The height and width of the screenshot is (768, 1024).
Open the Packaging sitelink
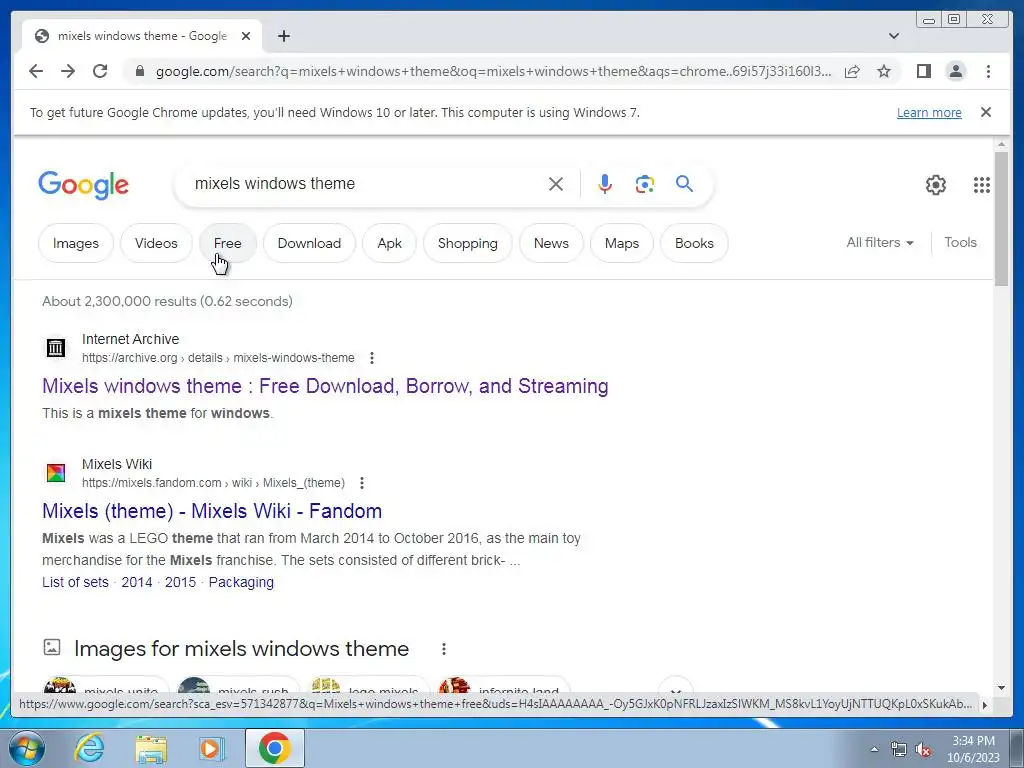[x=241, y=582]
